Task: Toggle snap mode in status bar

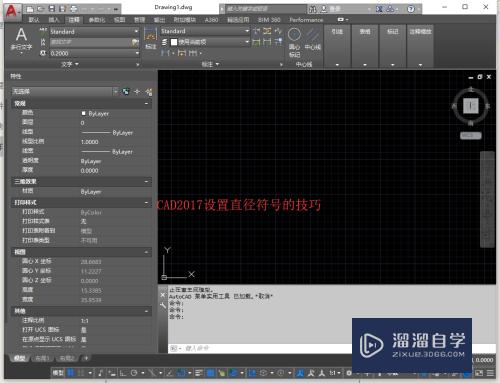Action: point(81,373)
